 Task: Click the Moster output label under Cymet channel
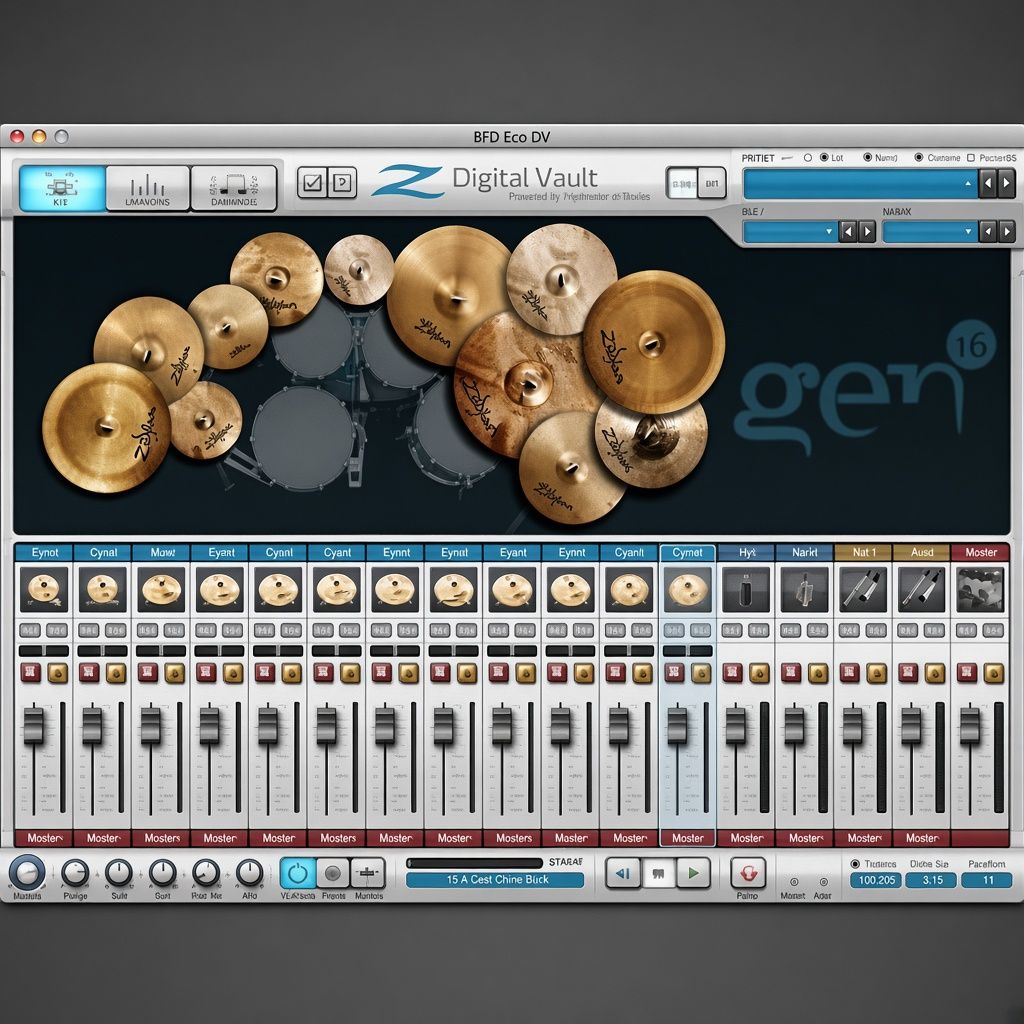[688, 838]
